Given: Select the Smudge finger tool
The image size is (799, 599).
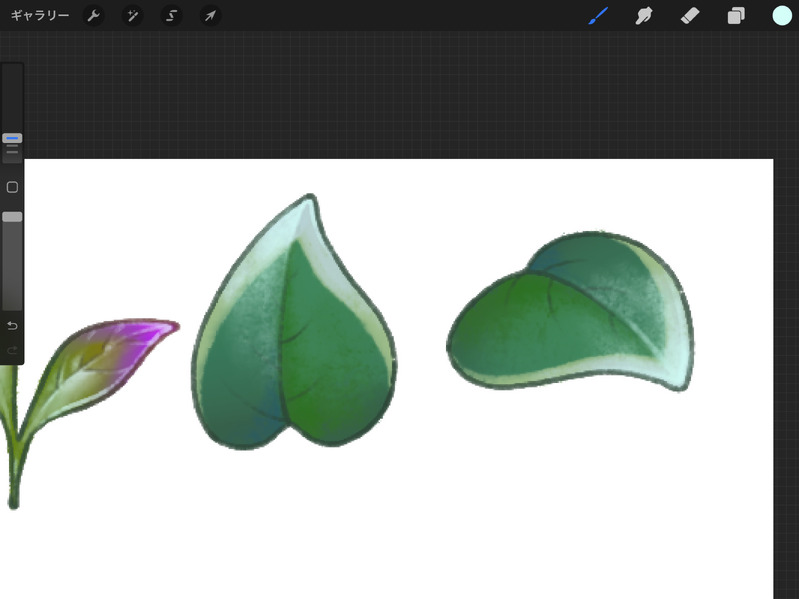Looking at the screenshot, I should click(x=644, y=16).
